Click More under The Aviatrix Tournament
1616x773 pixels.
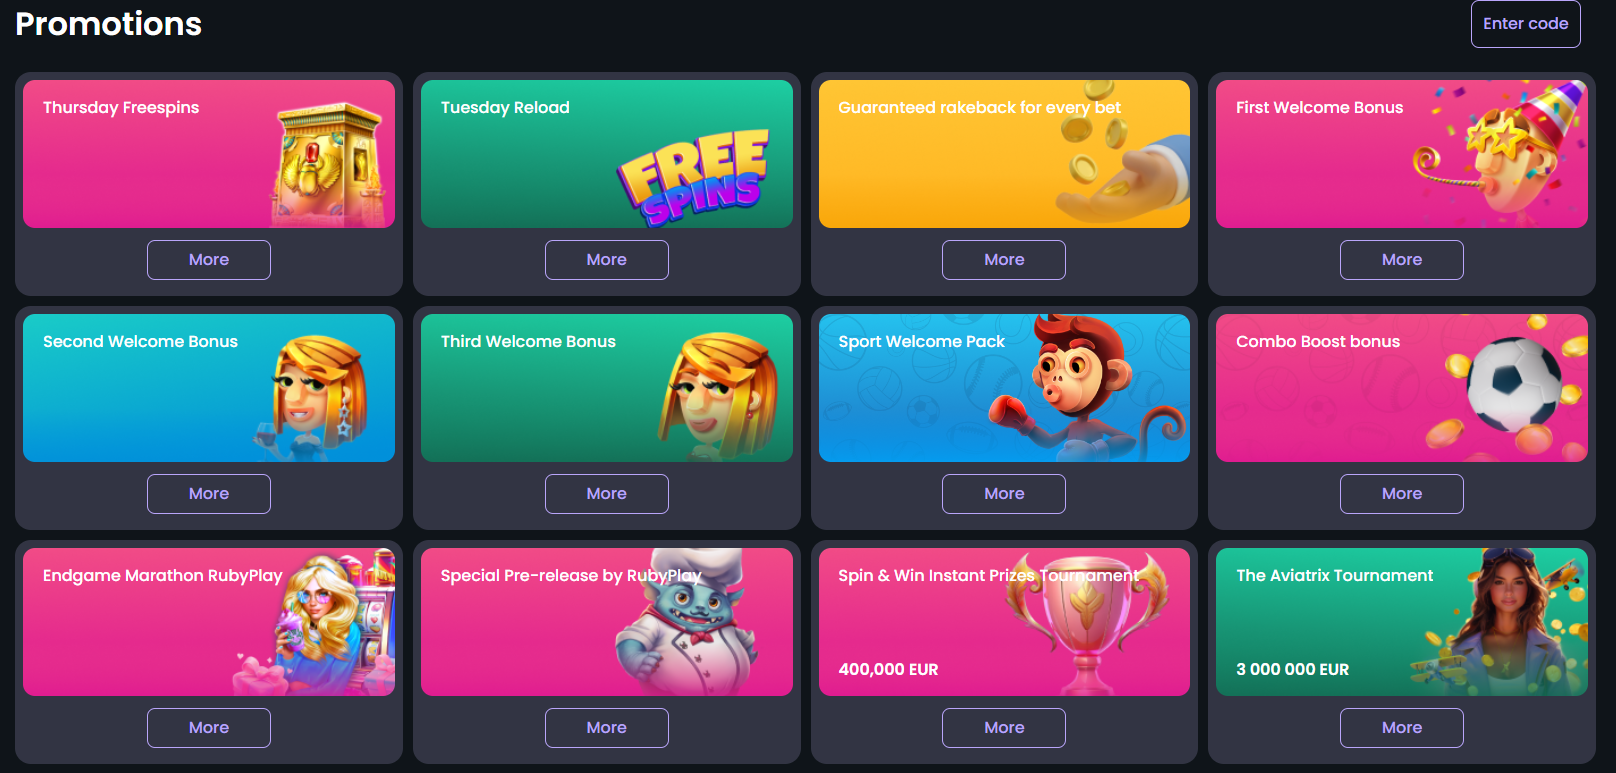point(1402,728)
